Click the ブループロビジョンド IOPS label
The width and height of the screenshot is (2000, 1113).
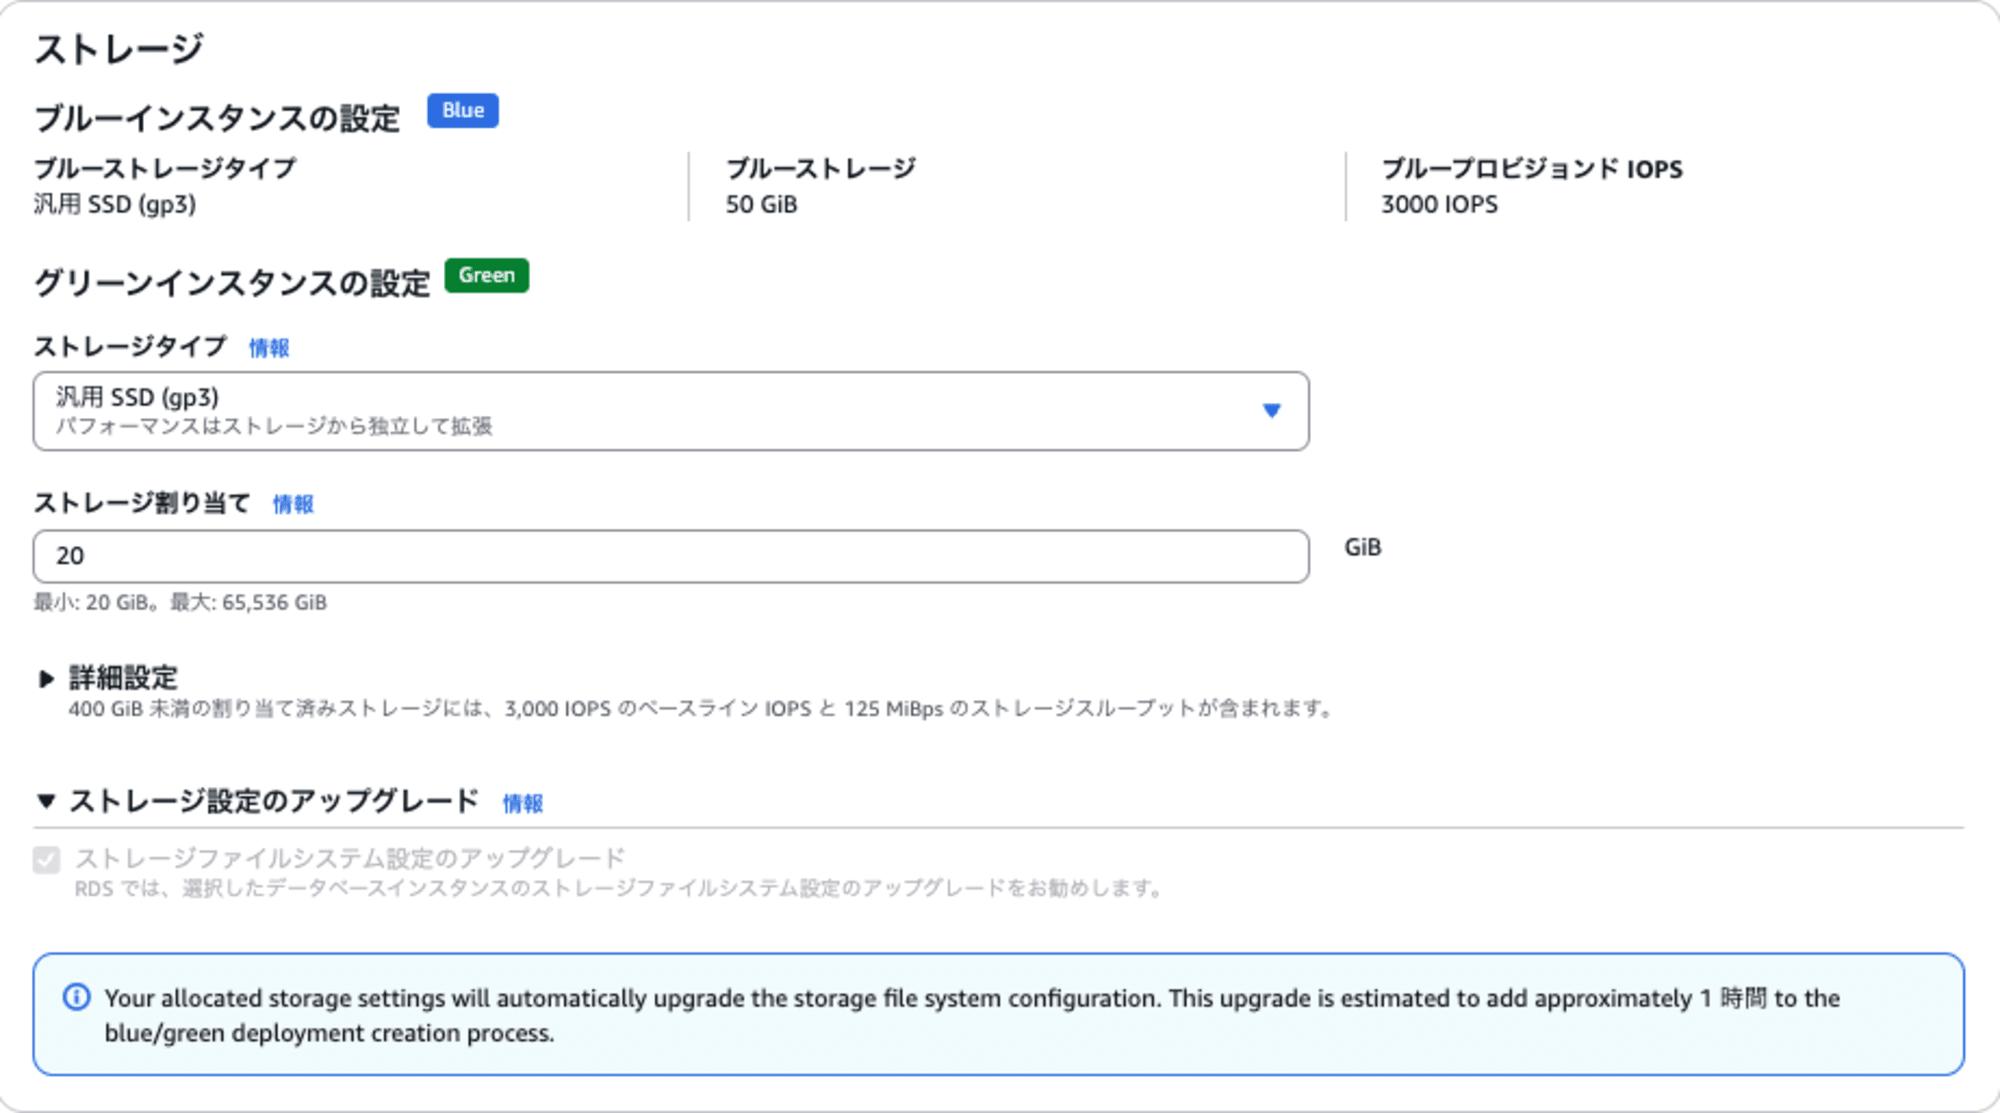(x=1532, y=168)
